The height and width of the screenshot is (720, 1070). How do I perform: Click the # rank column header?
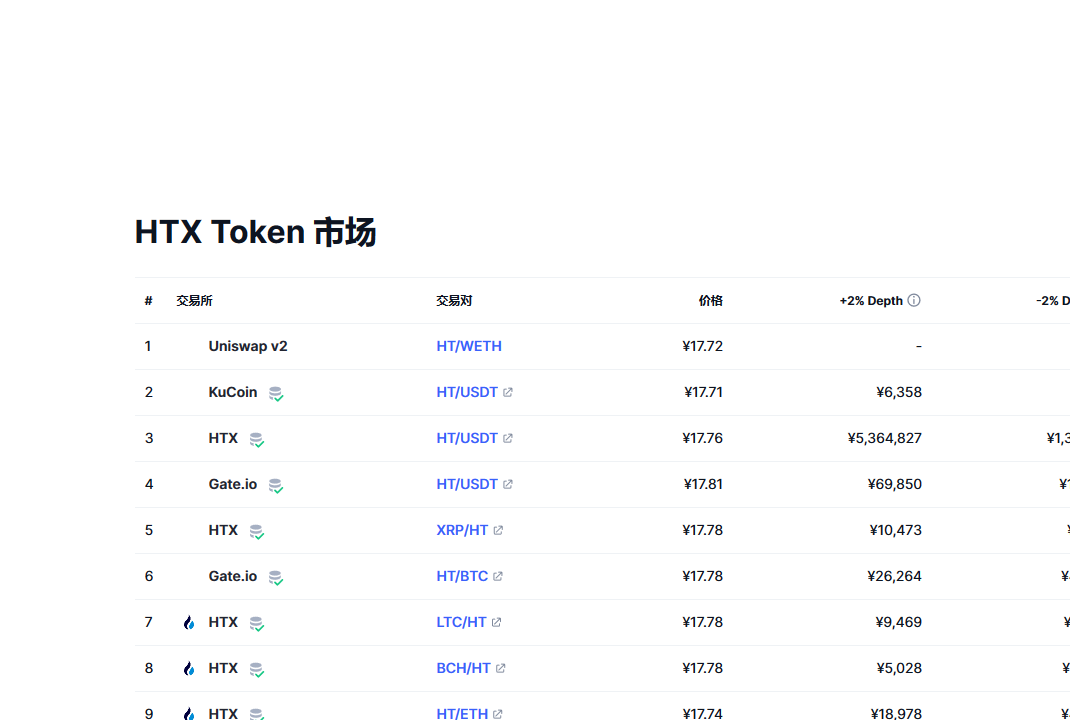pyautogui.click(x=148, y=300)
